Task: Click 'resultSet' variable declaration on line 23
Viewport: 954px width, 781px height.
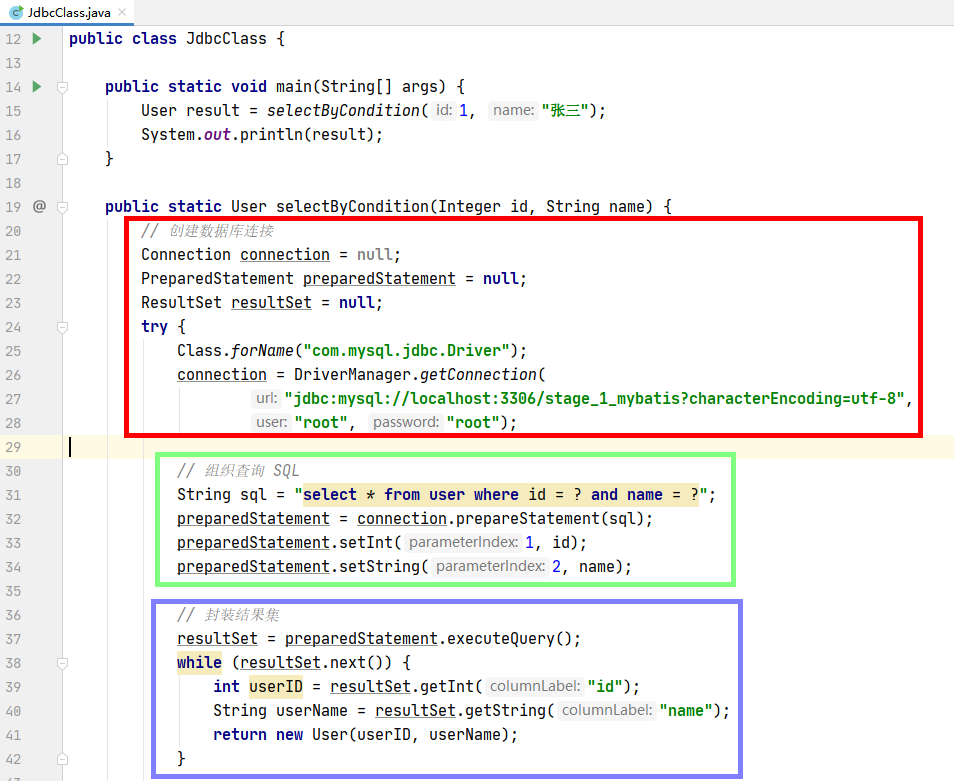Action: click(x=271, y=303)
